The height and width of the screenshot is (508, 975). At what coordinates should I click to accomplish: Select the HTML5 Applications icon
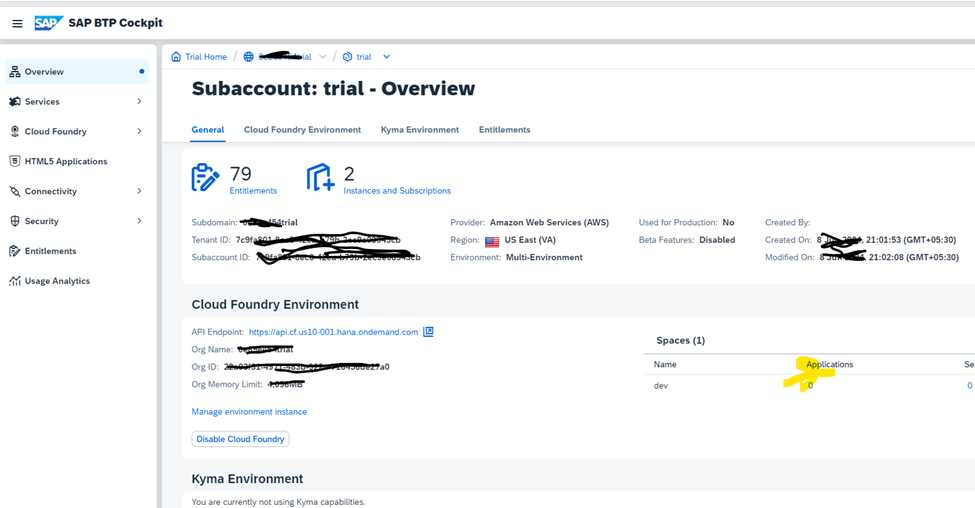tap(15, 161)
